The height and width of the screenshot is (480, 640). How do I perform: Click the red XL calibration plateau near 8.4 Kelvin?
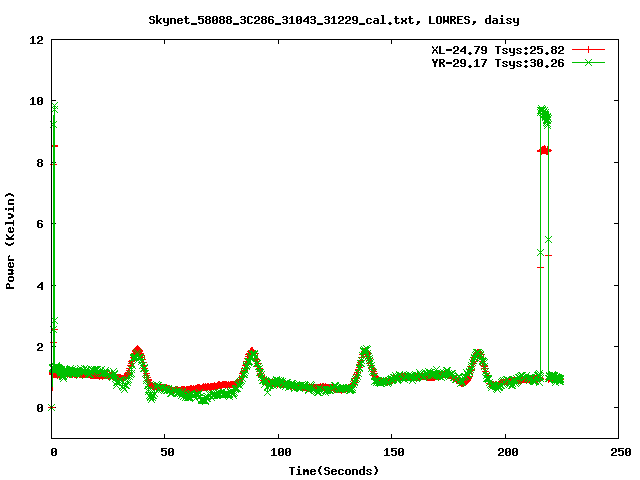click(x=544, y=151)
